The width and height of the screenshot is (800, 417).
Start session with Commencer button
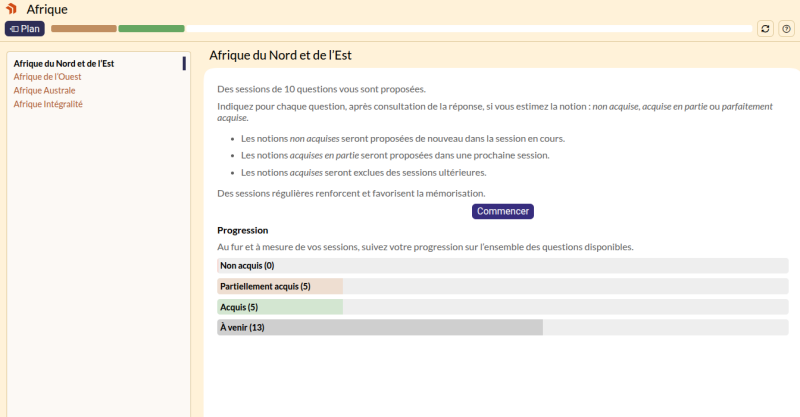point(503,211)
